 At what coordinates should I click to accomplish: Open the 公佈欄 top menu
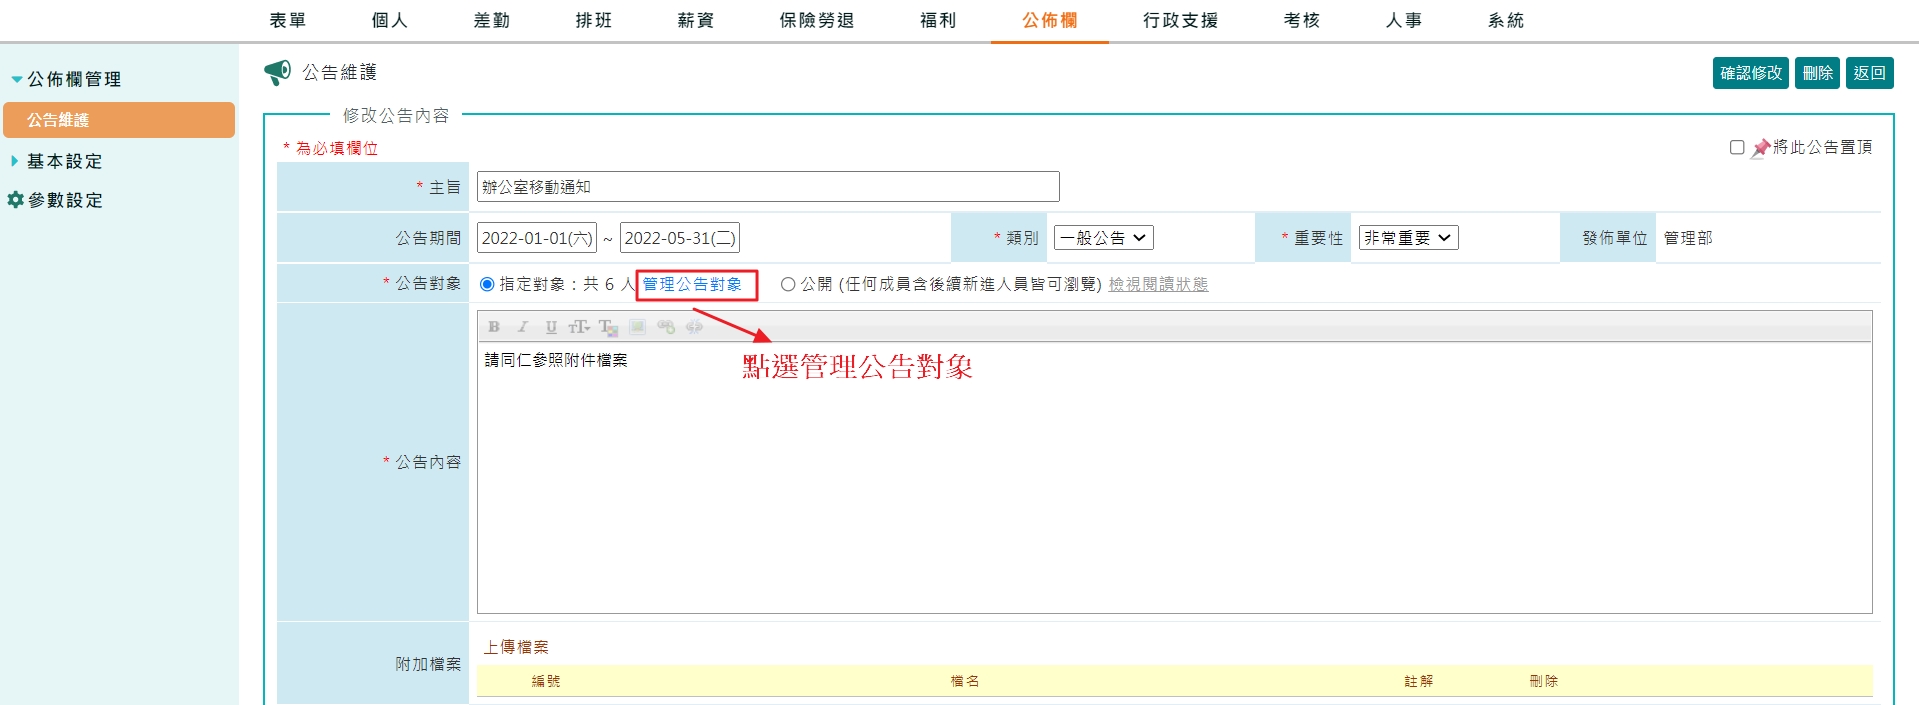click(x=1050, y=20)
